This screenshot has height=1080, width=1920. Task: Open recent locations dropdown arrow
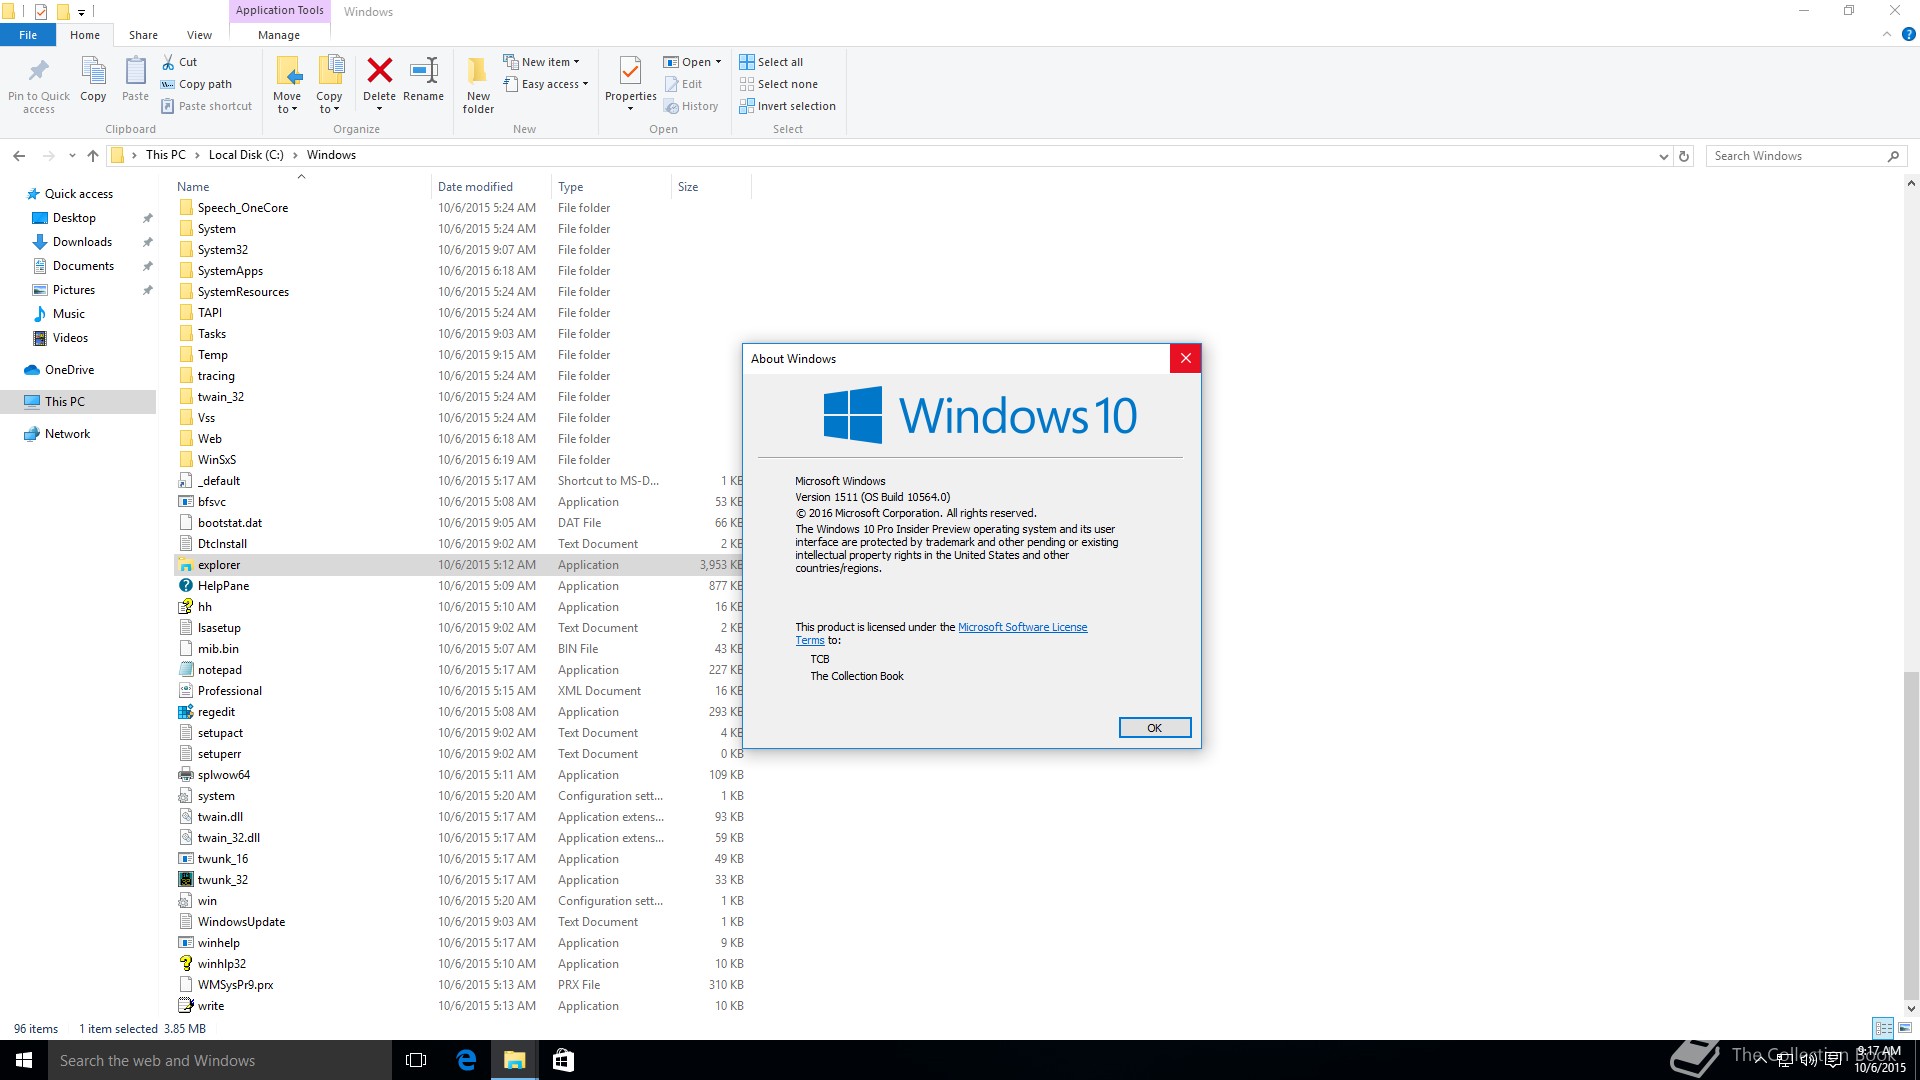pos(72,156)
